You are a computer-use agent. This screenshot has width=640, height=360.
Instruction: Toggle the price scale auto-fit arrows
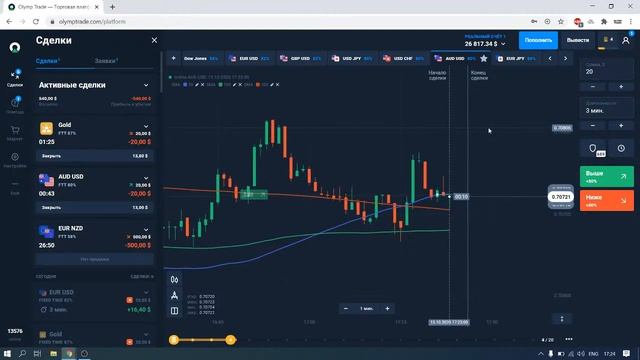click(562, 319)
